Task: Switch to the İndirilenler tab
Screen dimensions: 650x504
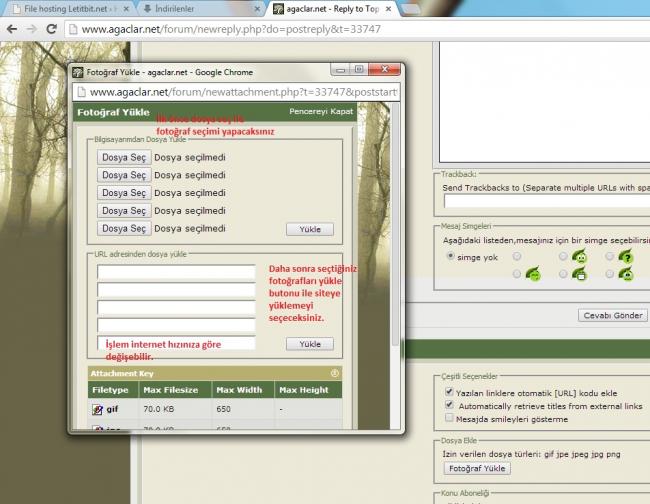Action: click(201, 9)
